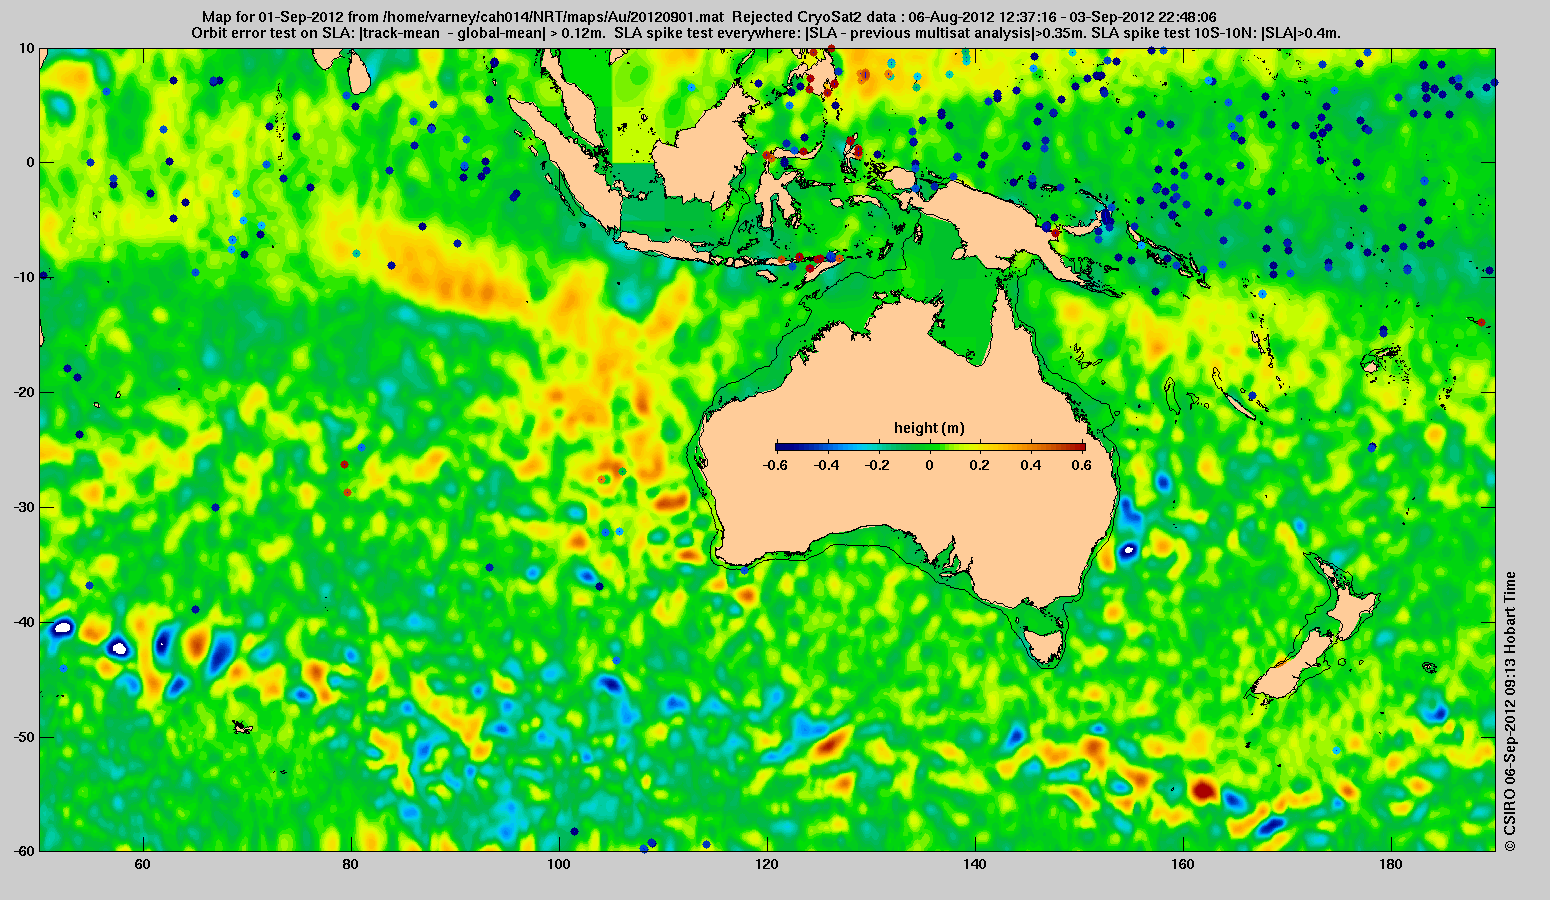
Task: Select the "-0.2" colorbar tick label
Action: [x=877, y=465]
